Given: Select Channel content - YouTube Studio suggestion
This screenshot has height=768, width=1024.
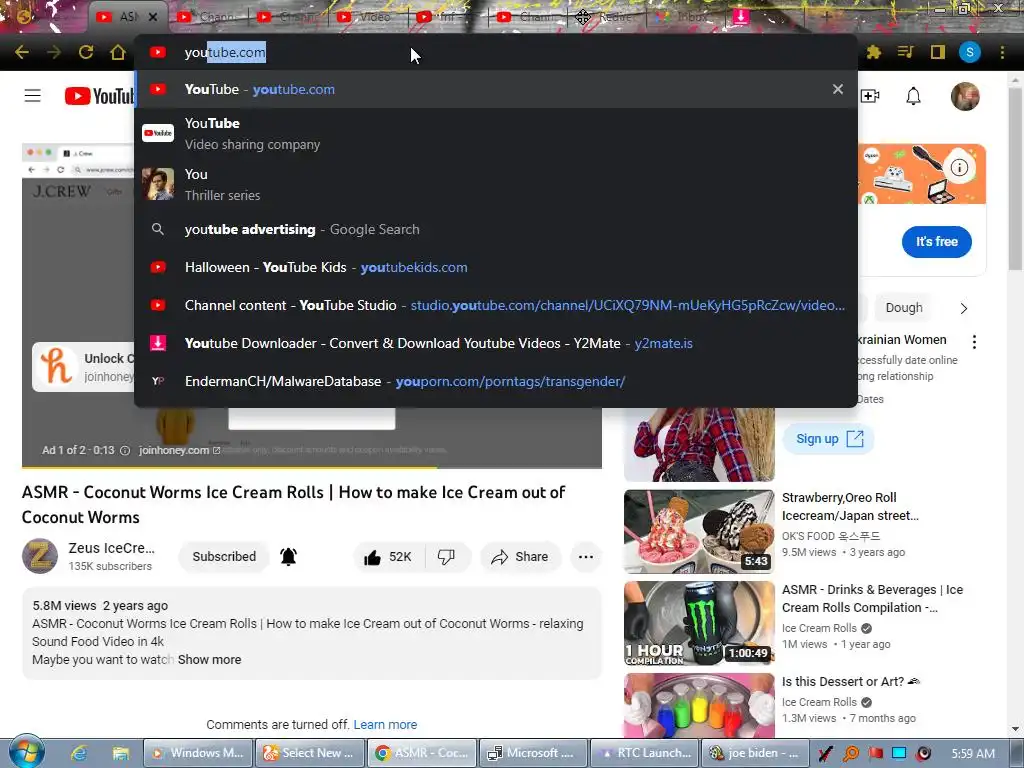Looking at the screenshot, I should (496, 305).
